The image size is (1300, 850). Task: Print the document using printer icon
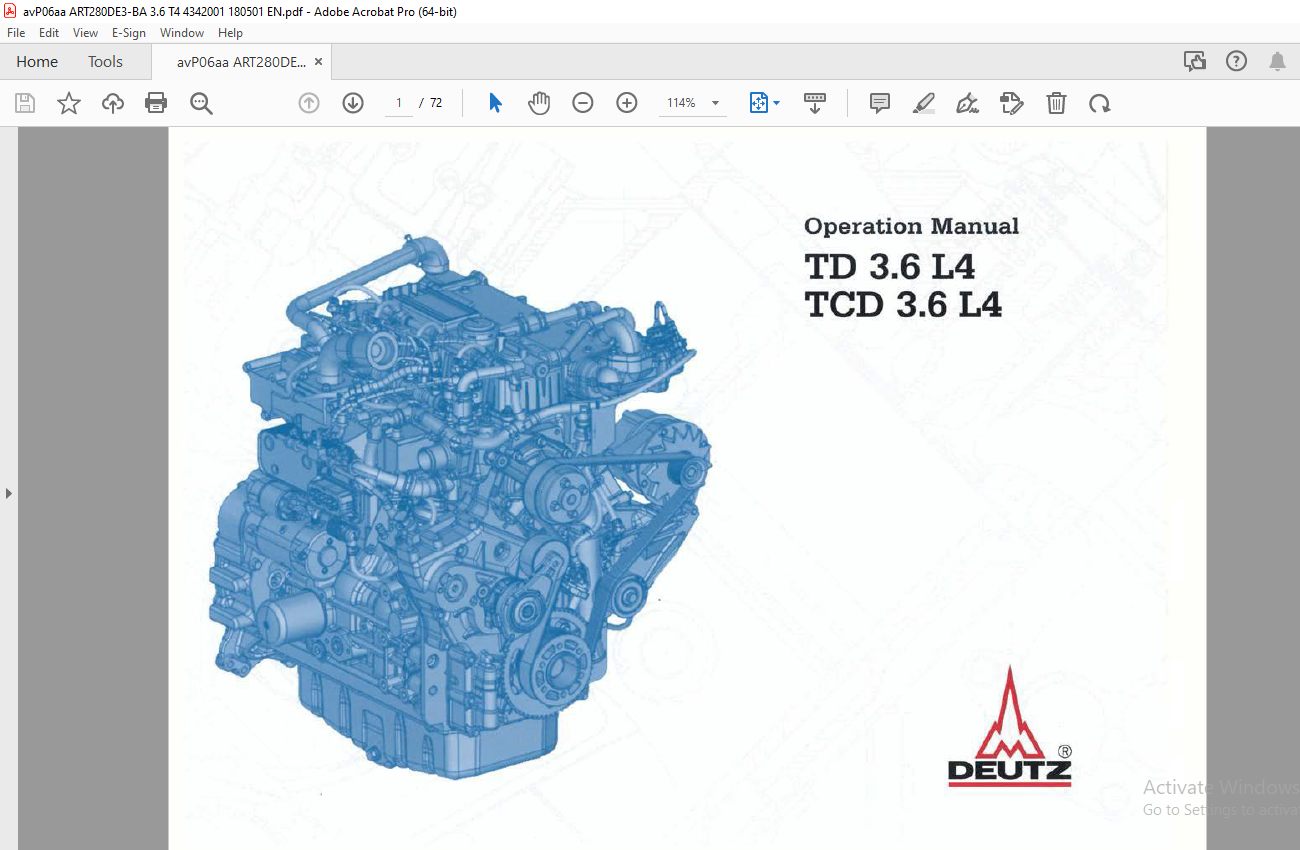[156, 103]
